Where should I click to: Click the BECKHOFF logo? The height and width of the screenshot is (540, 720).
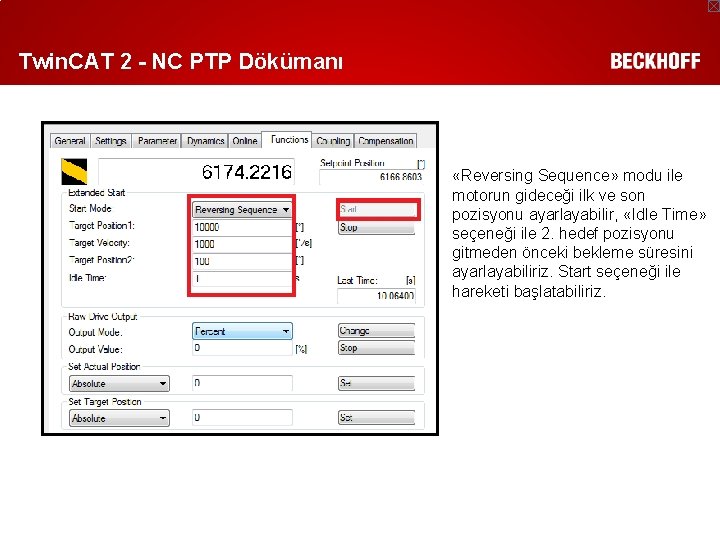(655, 61)
